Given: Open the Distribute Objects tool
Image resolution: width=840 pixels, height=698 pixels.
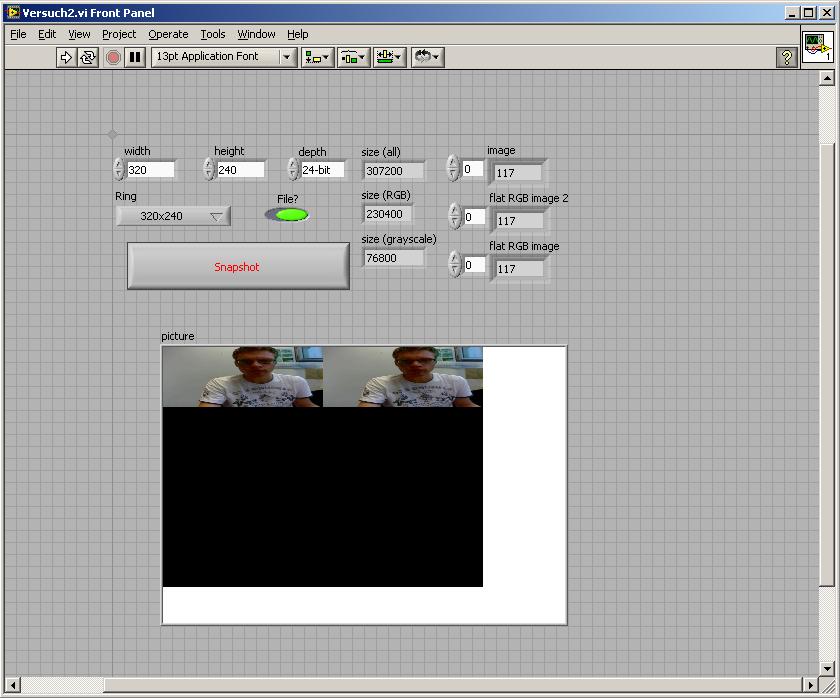Looking at the screenshot, I should 353,57.
